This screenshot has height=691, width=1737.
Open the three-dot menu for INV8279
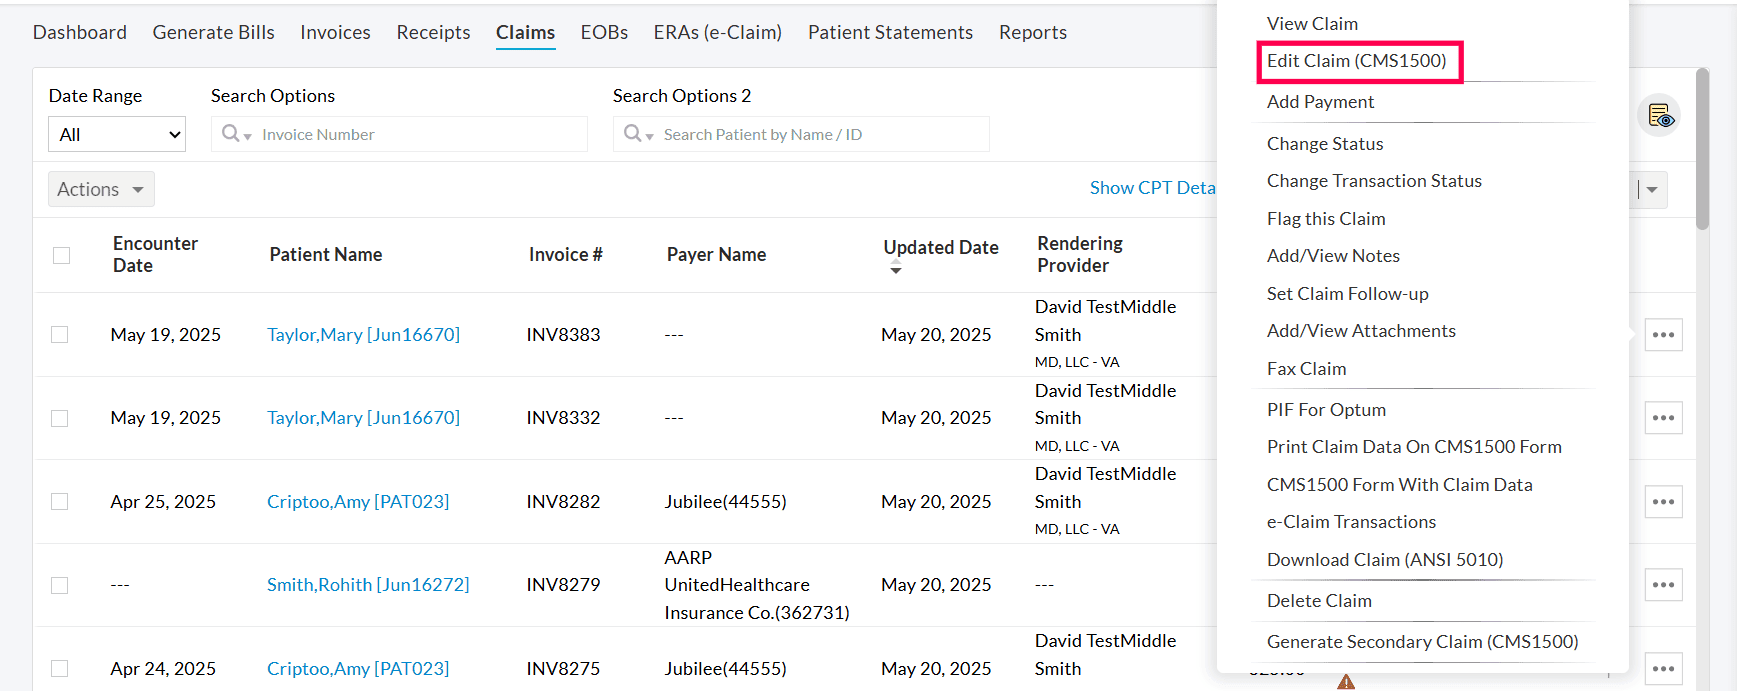click(x=1663, y=585)
